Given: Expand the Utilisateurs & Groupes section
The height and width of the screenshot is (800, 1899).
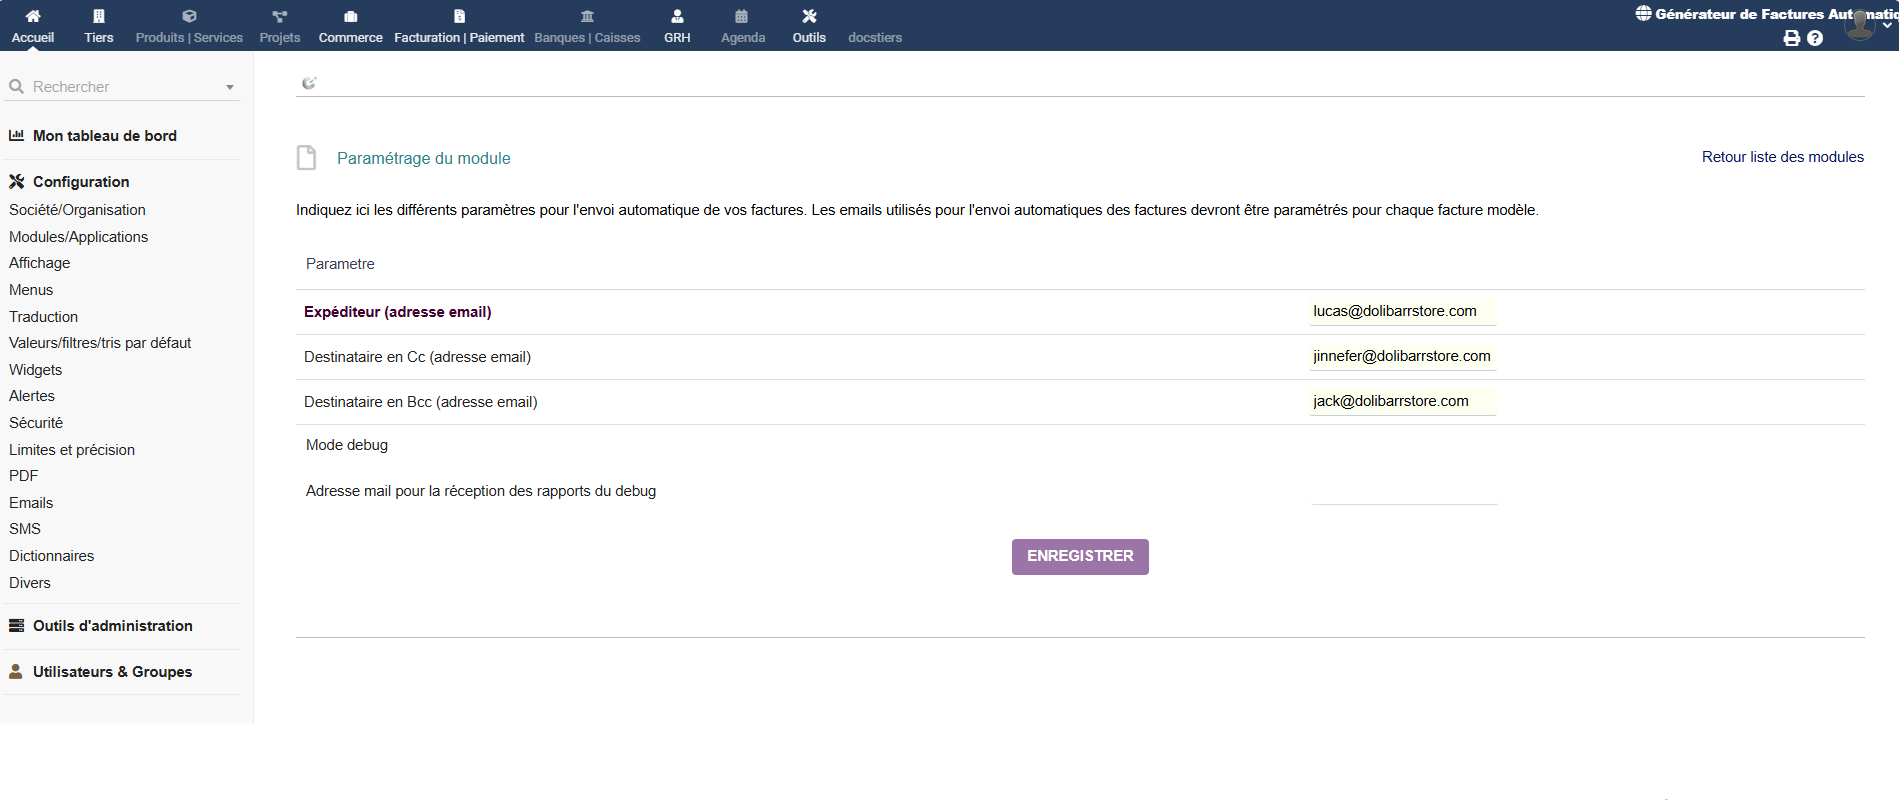Looking at the screenshot, I should [112, 672].
